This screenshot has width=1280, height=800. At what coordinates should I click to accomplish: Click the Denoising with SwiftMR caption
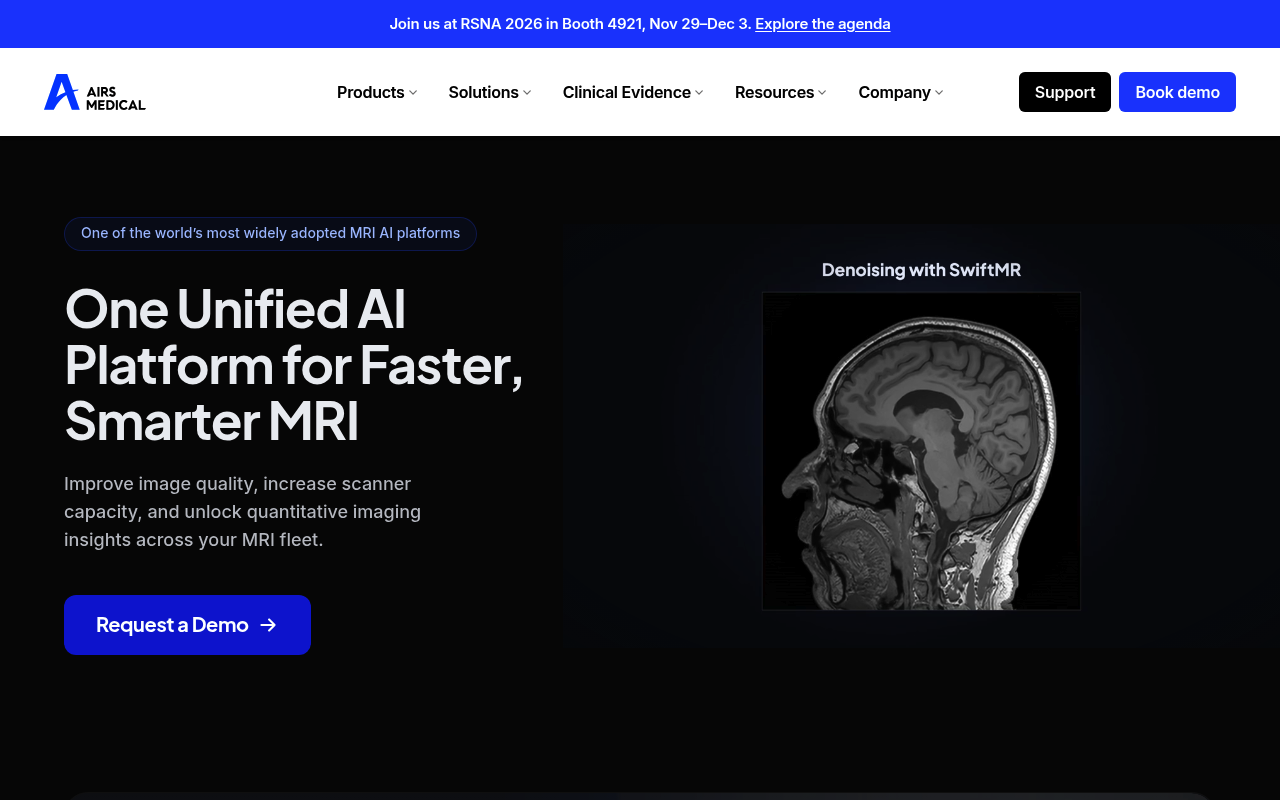coord(921,270)
